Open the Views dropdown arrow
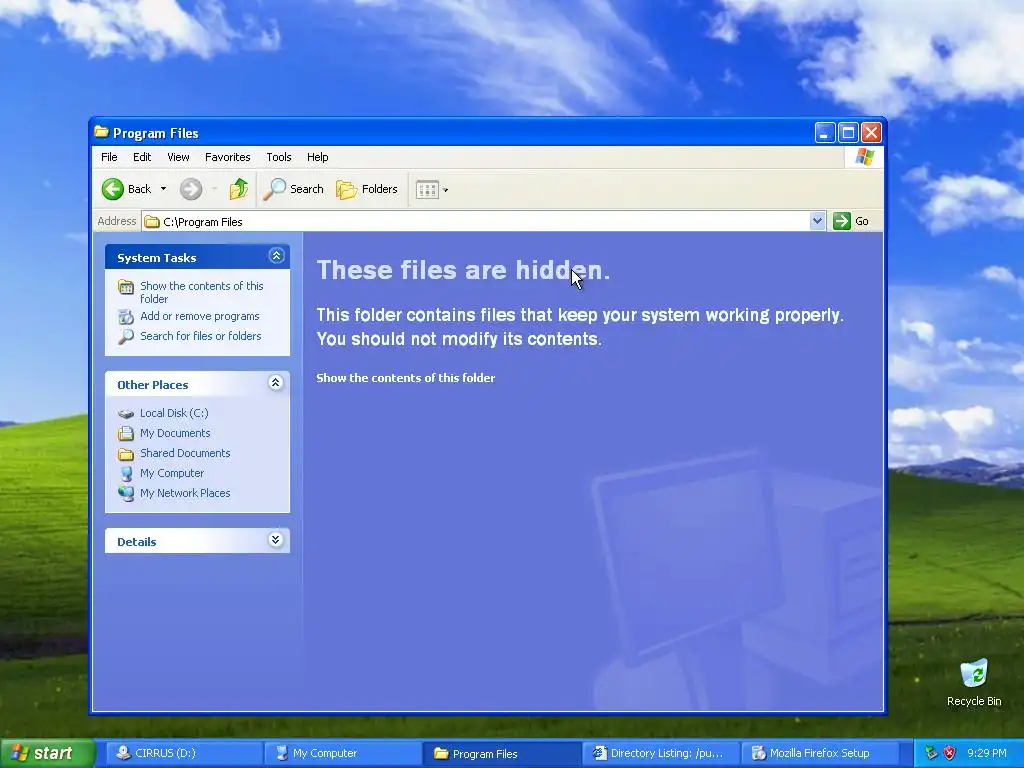Screen dimensions: 1024x768 pyautogui.click(x=446, y=190)
